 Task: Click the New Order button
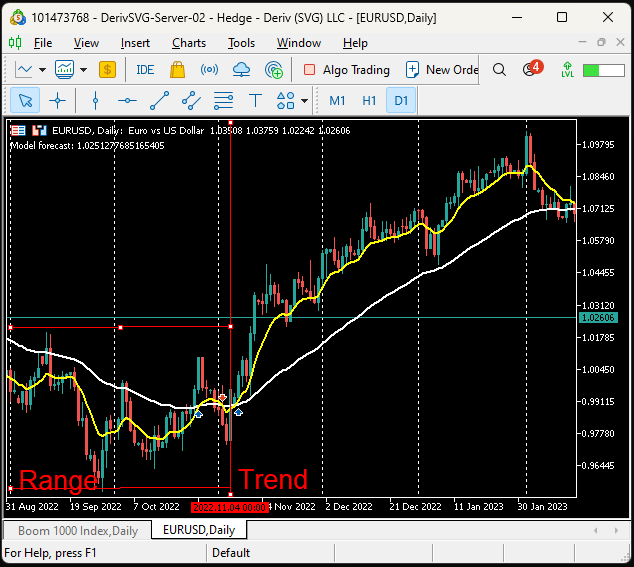point(442,70)
